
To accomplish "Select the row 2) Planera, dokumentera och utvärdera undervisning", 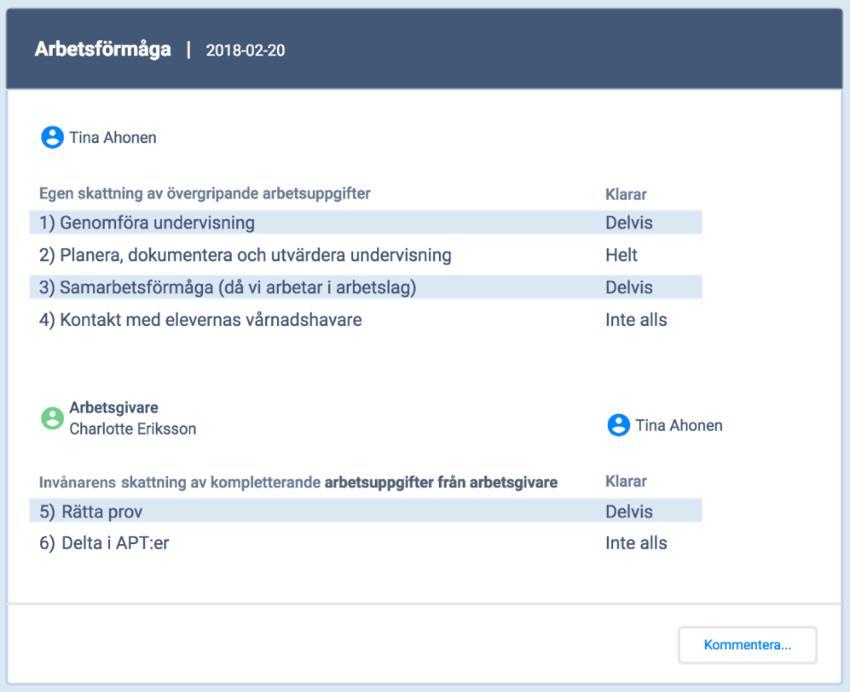I will click(x=365, y=255).
